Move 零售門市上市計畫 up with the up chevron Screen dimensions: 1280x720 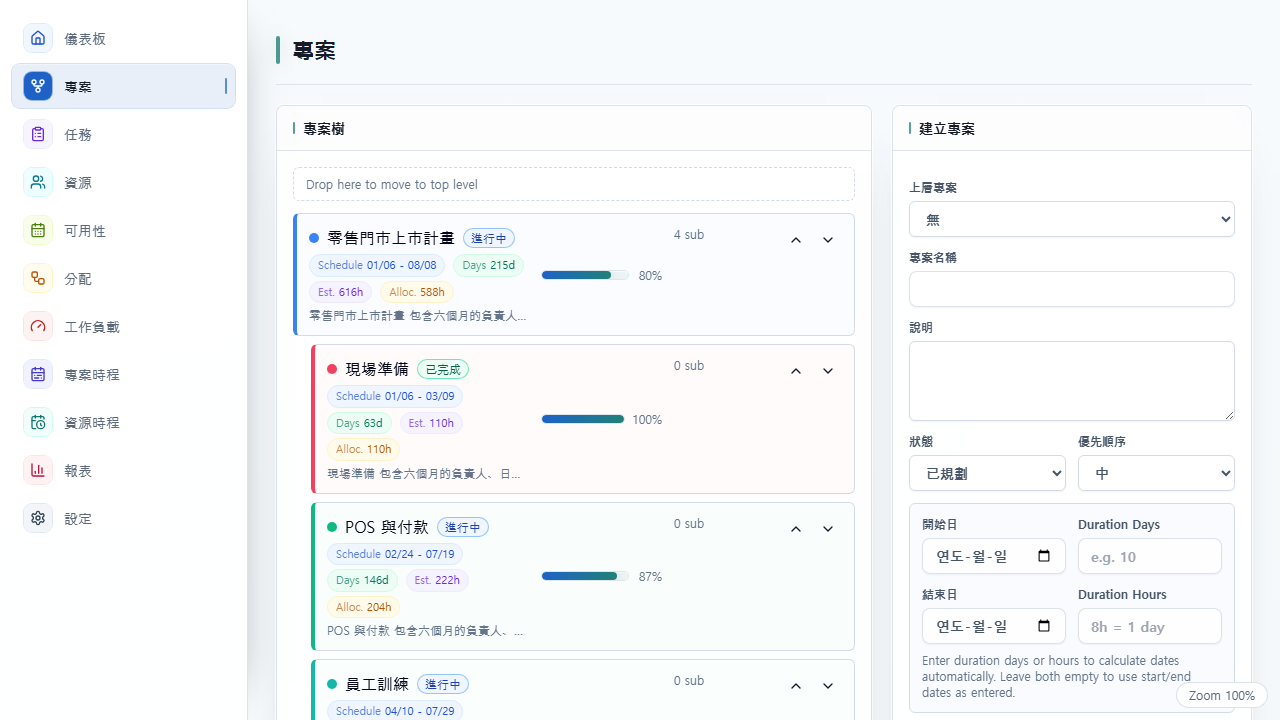[x=796, y=240]
